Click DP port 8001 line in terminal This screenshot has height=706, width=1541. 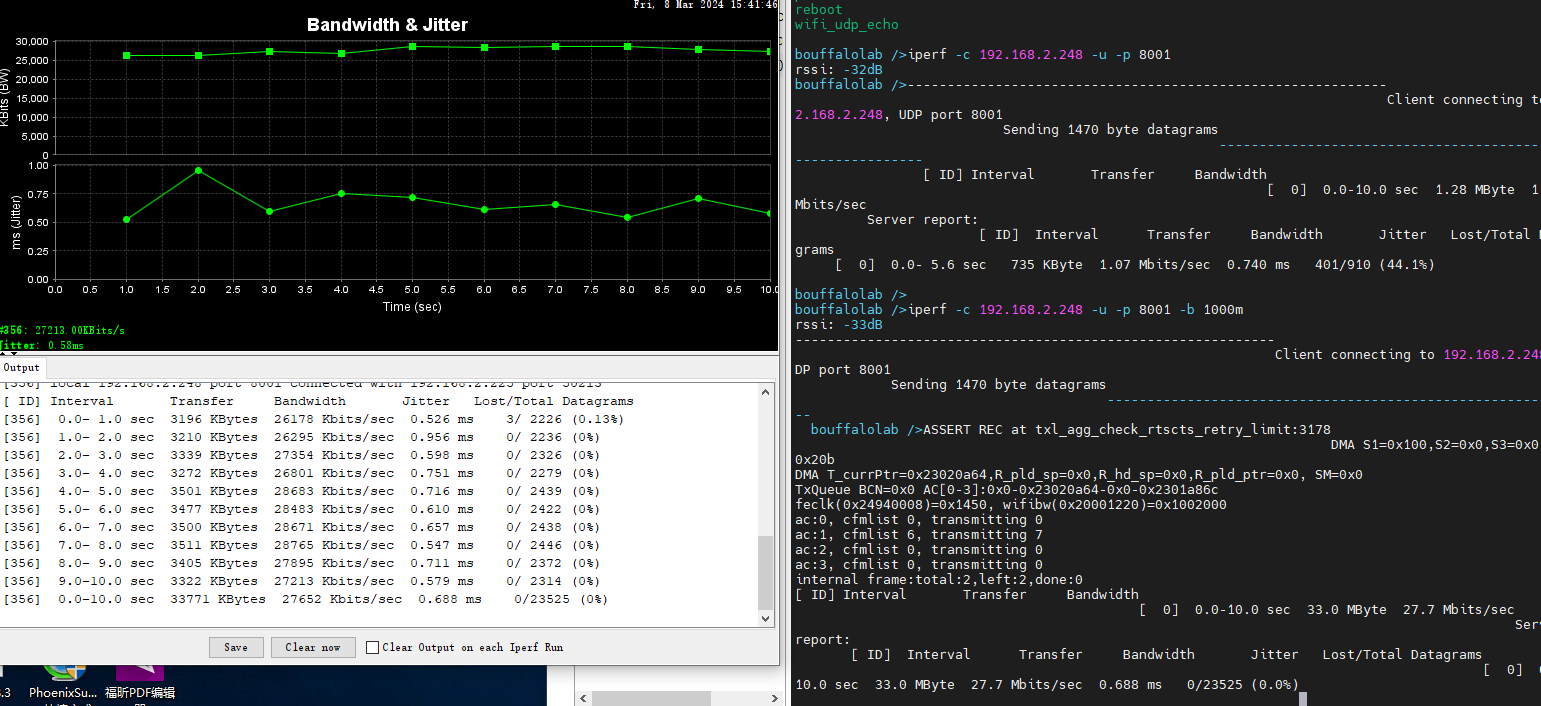point(843,370)
